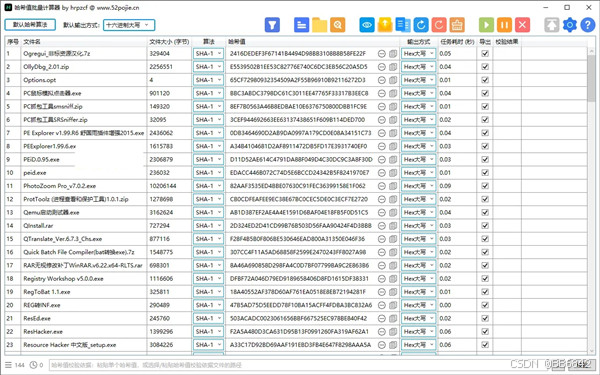
Task: Click the clock icon in status bar
Action: 34,365
